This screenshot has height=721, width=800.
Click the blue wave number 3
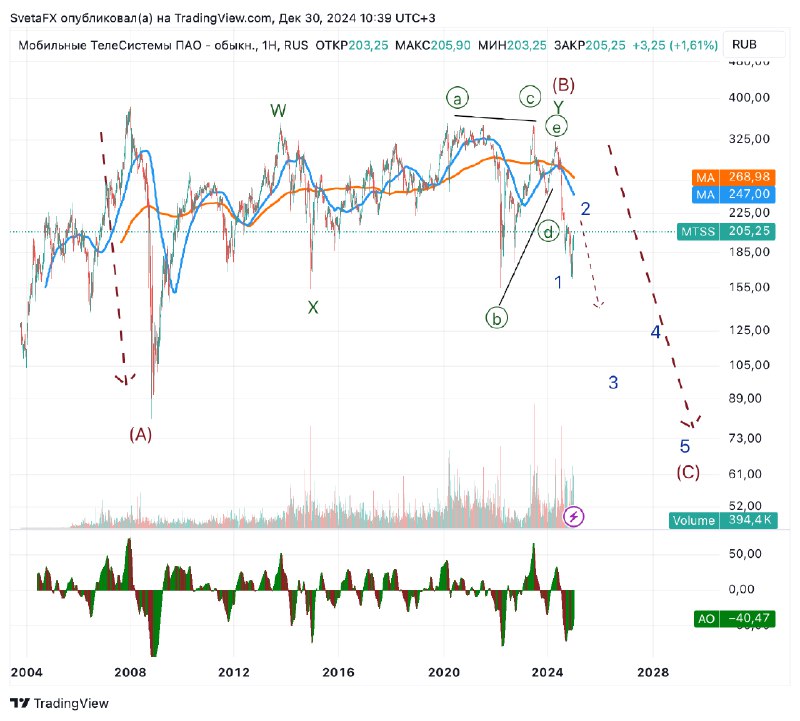613,382
